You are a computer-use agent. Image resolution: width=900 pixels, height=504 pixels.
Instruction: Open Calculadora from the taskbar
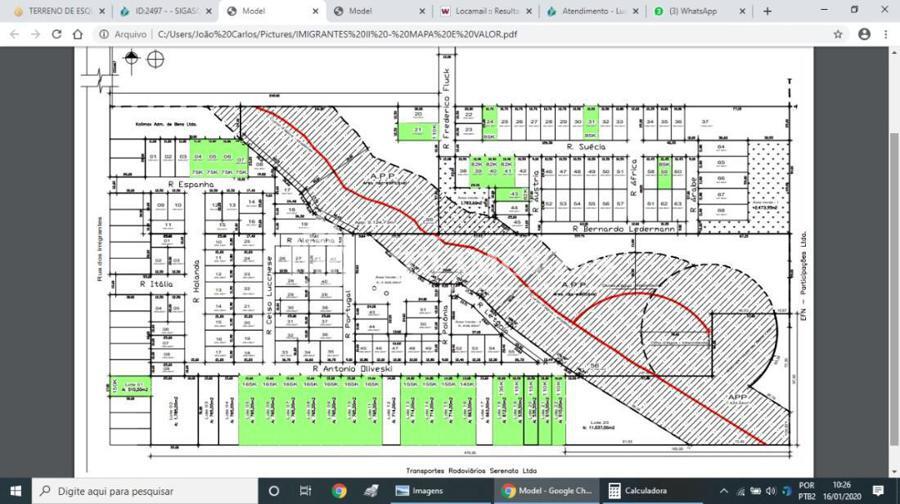(654, 491)
